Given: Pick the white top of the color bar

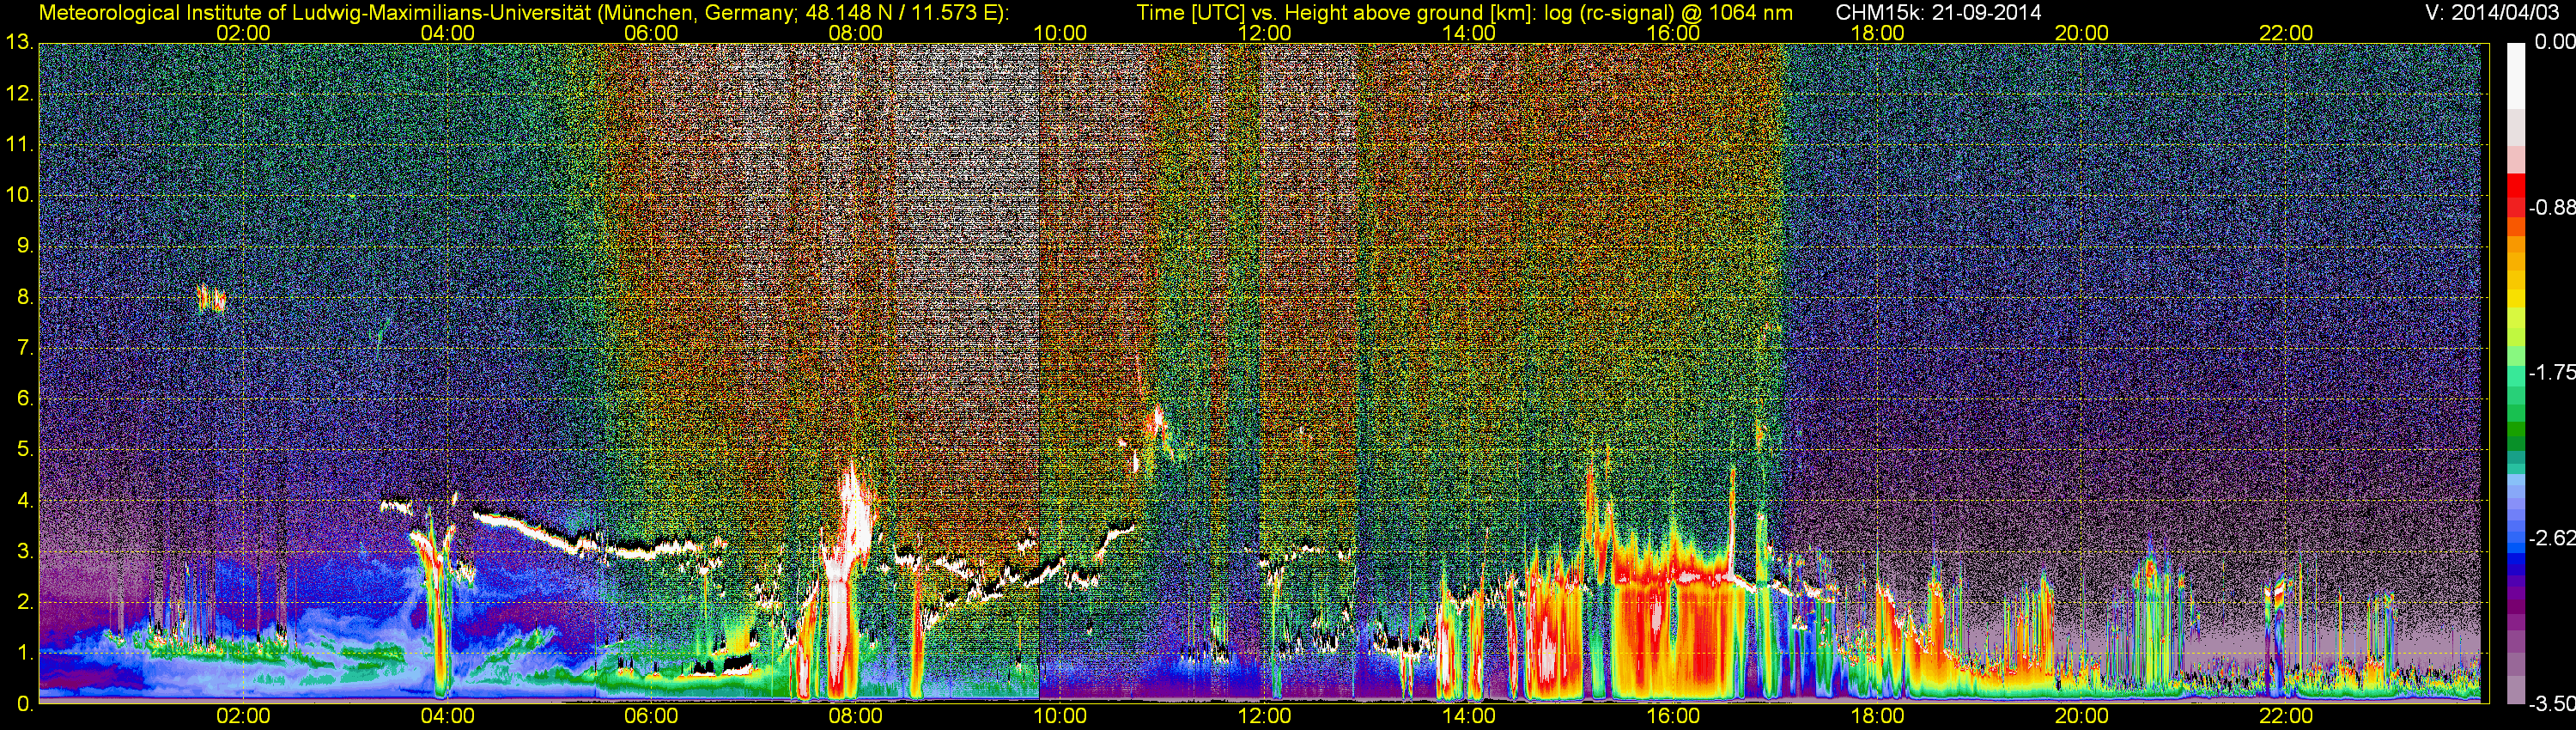Looking at the screenshot, I should click(x=2515, y=70).
